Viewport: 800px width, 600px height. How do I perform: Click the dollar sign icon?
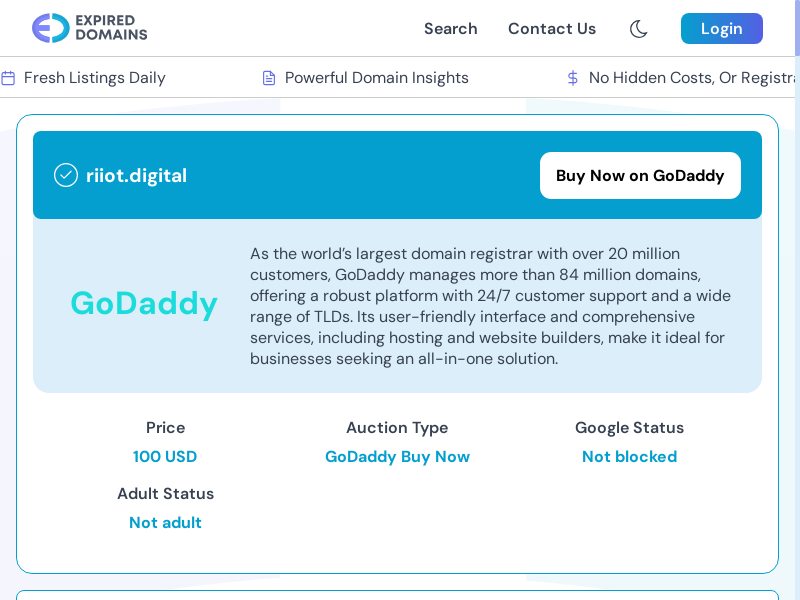(572, 78)
